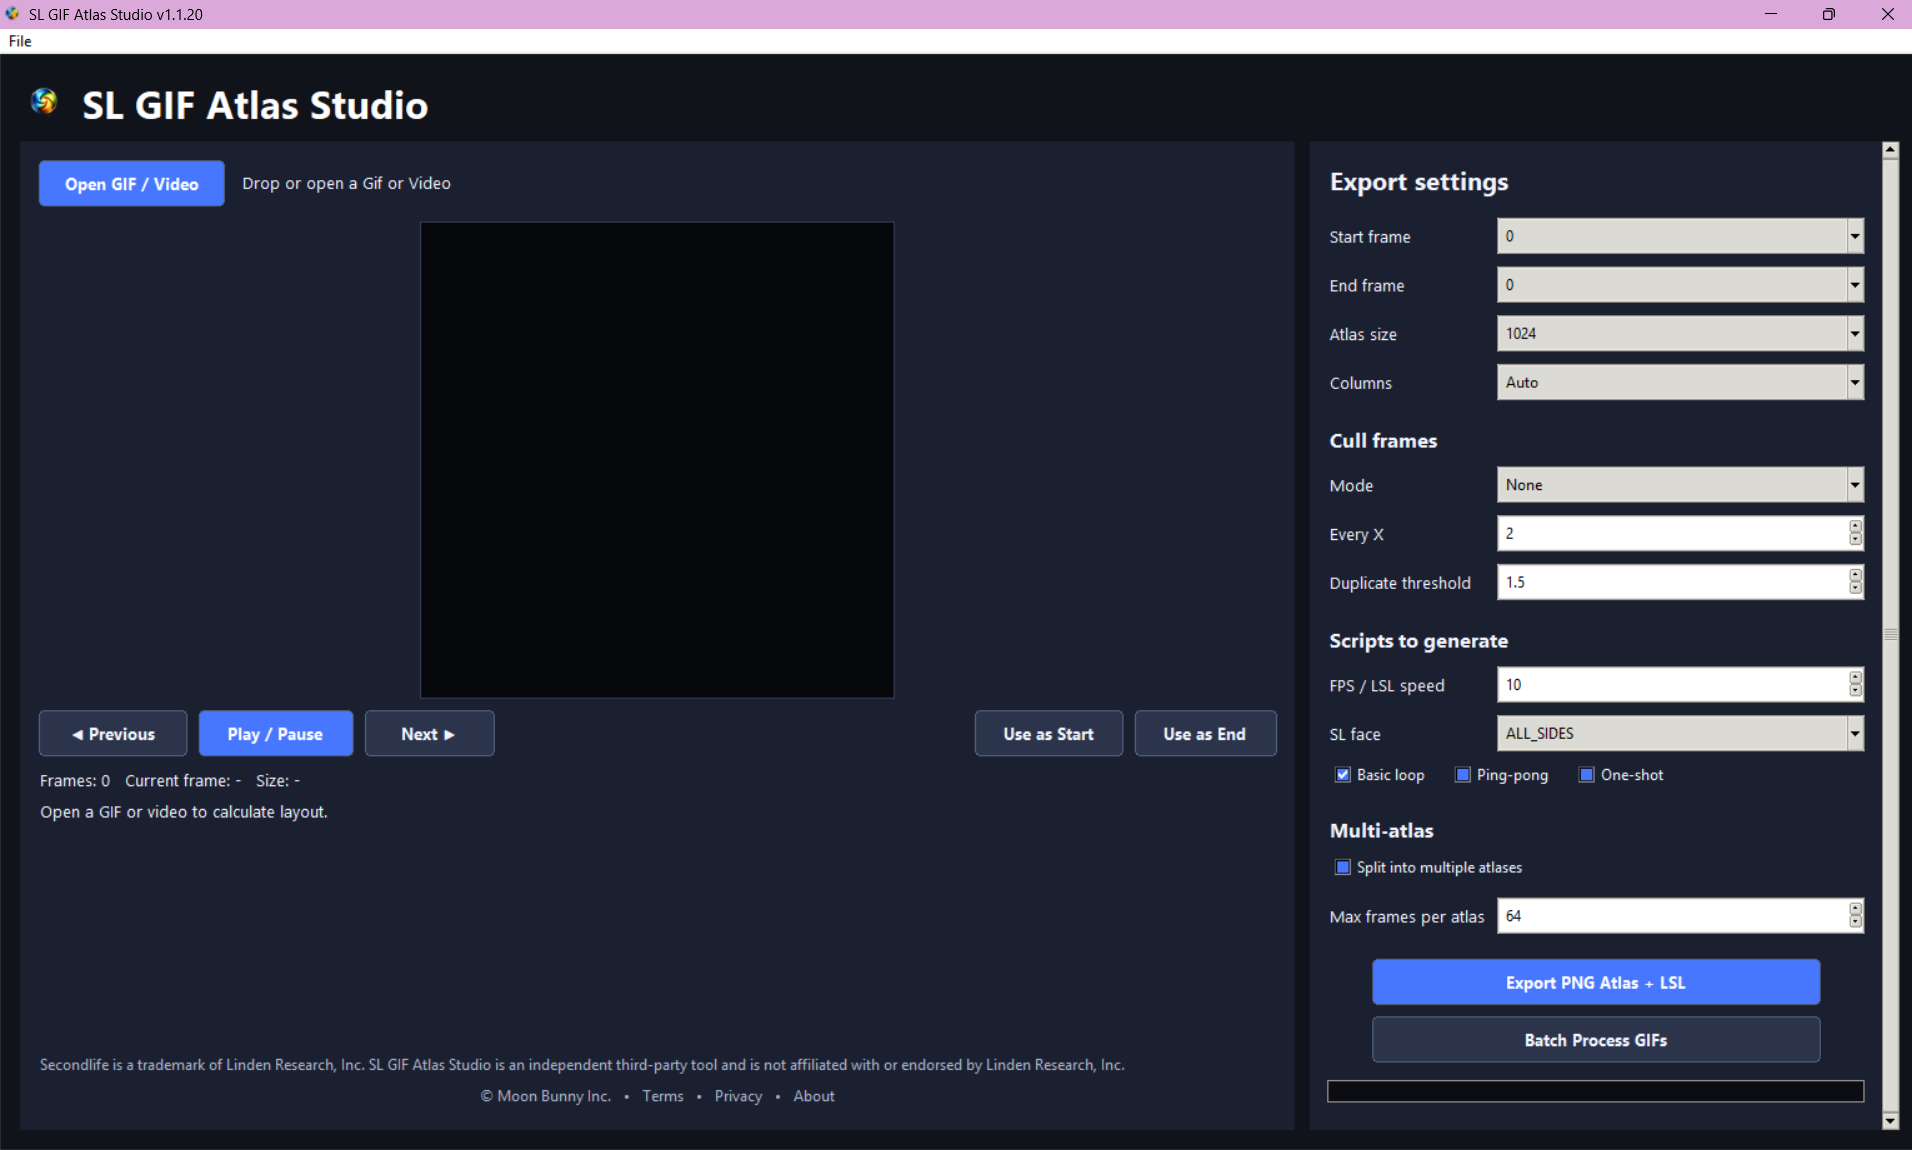Minimize the application window

tap(1771, 14)
